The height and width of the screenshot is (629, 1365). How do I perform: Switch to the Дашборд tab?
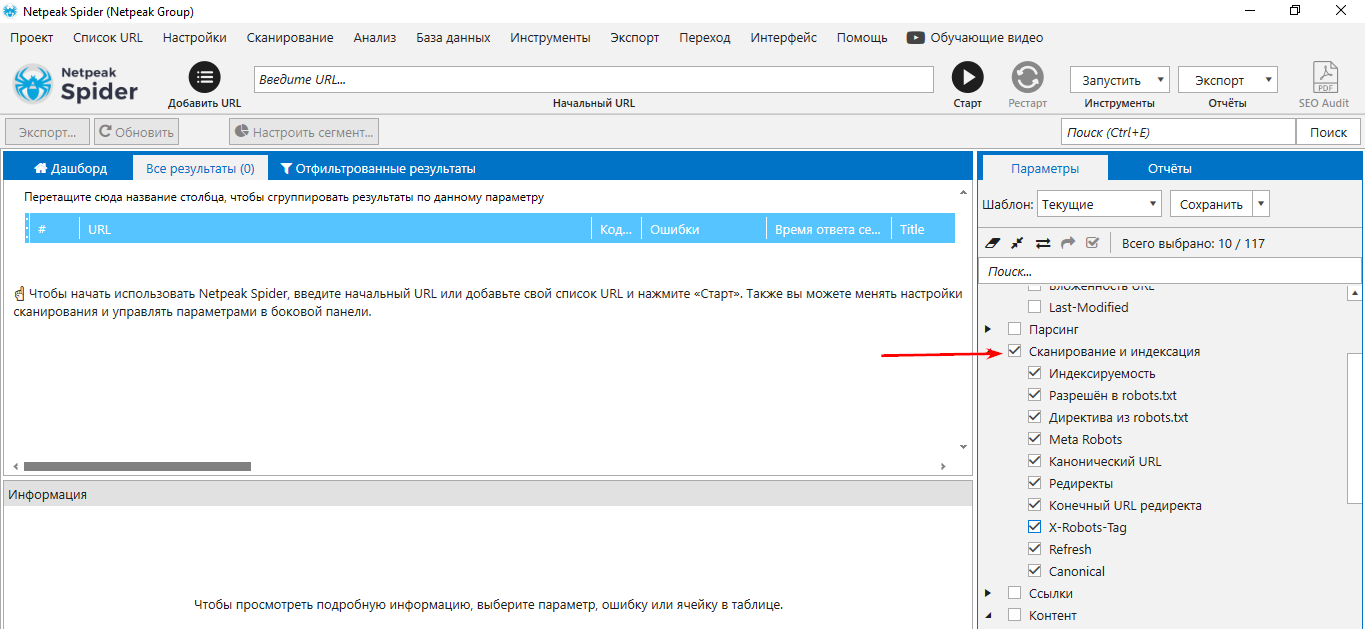coord(70,168)
